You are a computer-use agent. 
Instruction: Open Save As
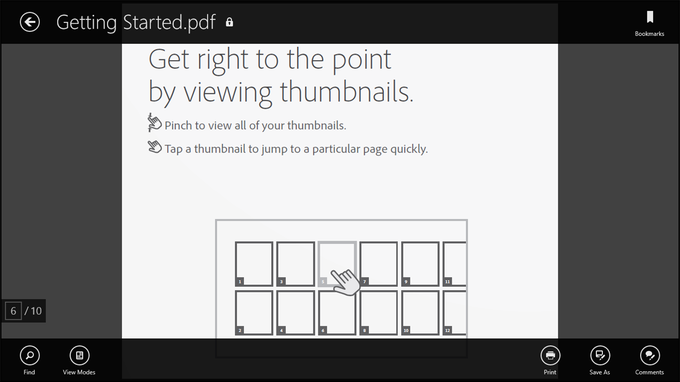click(x=600, y=360)
